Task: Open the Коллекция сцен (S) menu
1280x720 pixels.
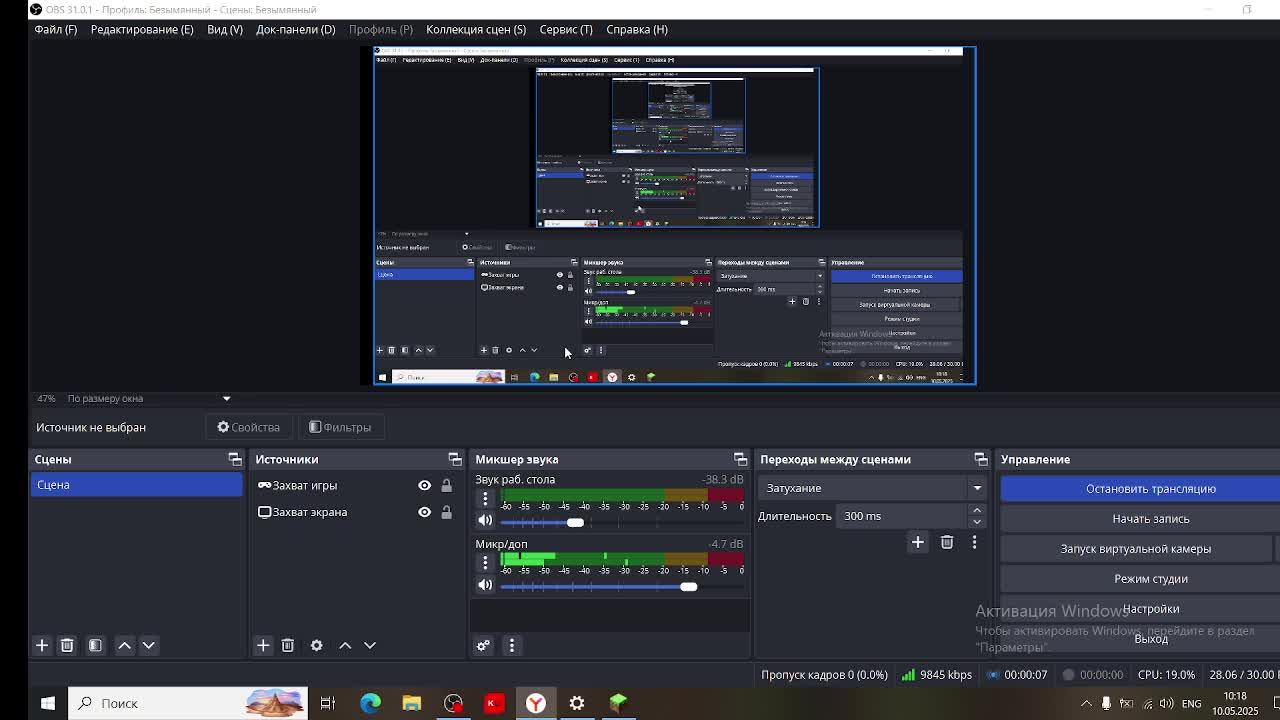Action: (x=476, y=29)
